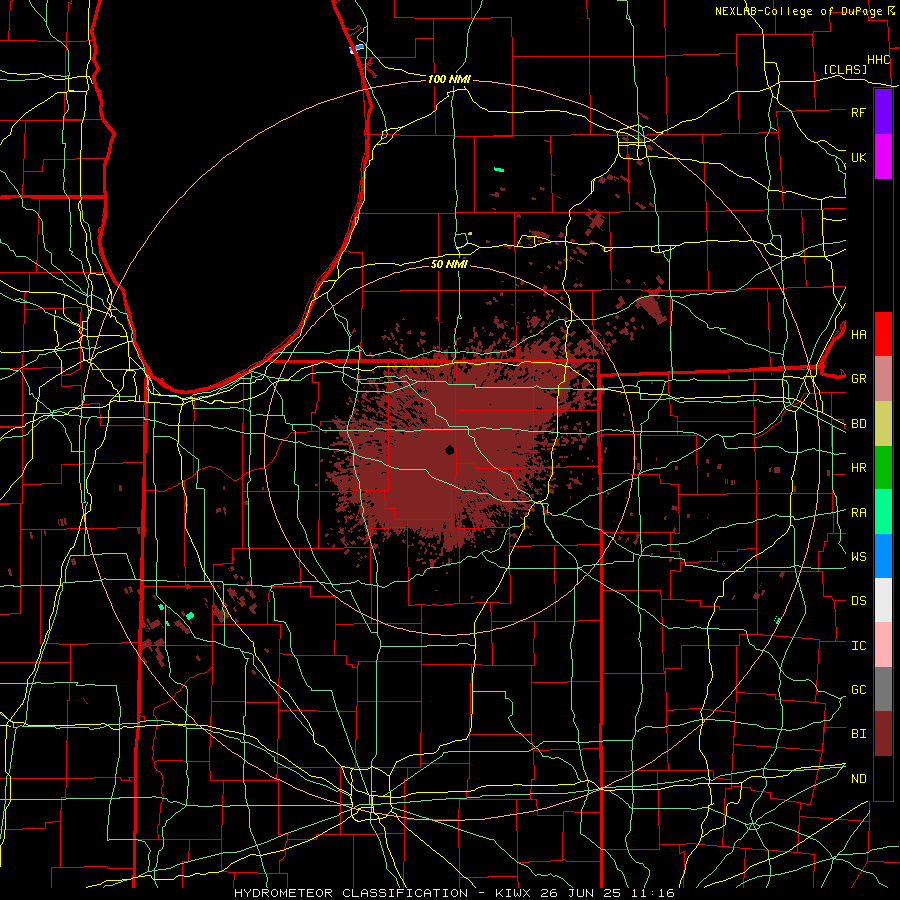
Task: Click the purple RF legend color swatch
Action: 883,112
